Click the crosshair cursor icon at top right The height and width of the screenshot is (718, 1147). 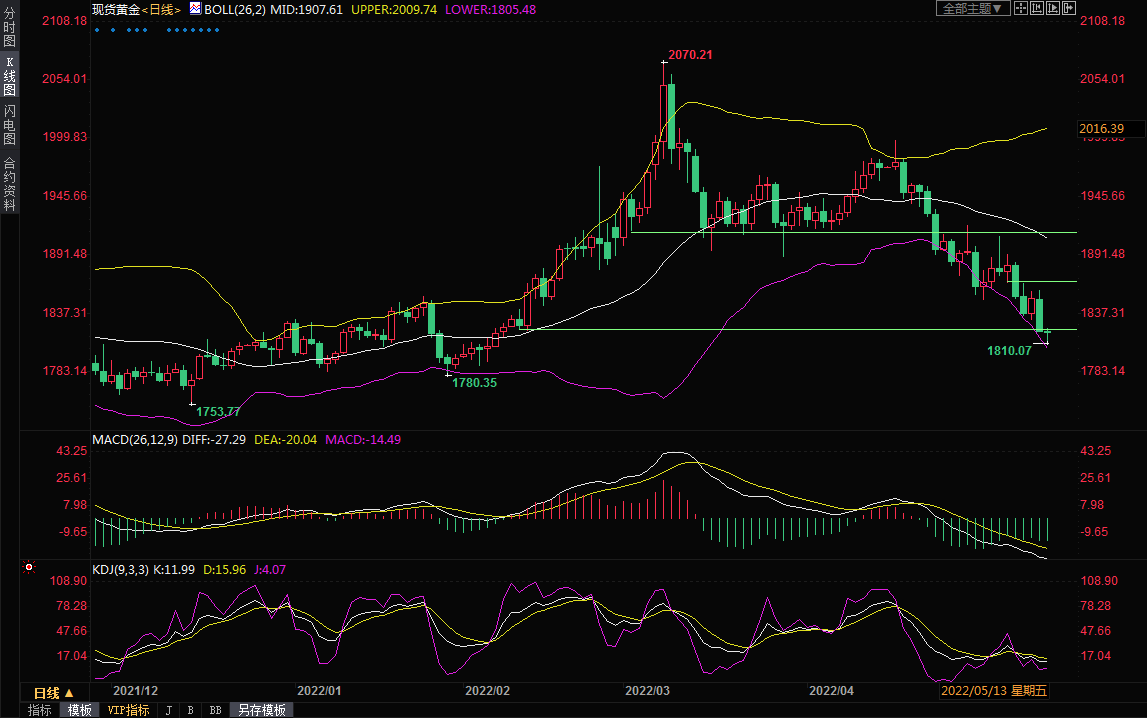[1021, 8]
